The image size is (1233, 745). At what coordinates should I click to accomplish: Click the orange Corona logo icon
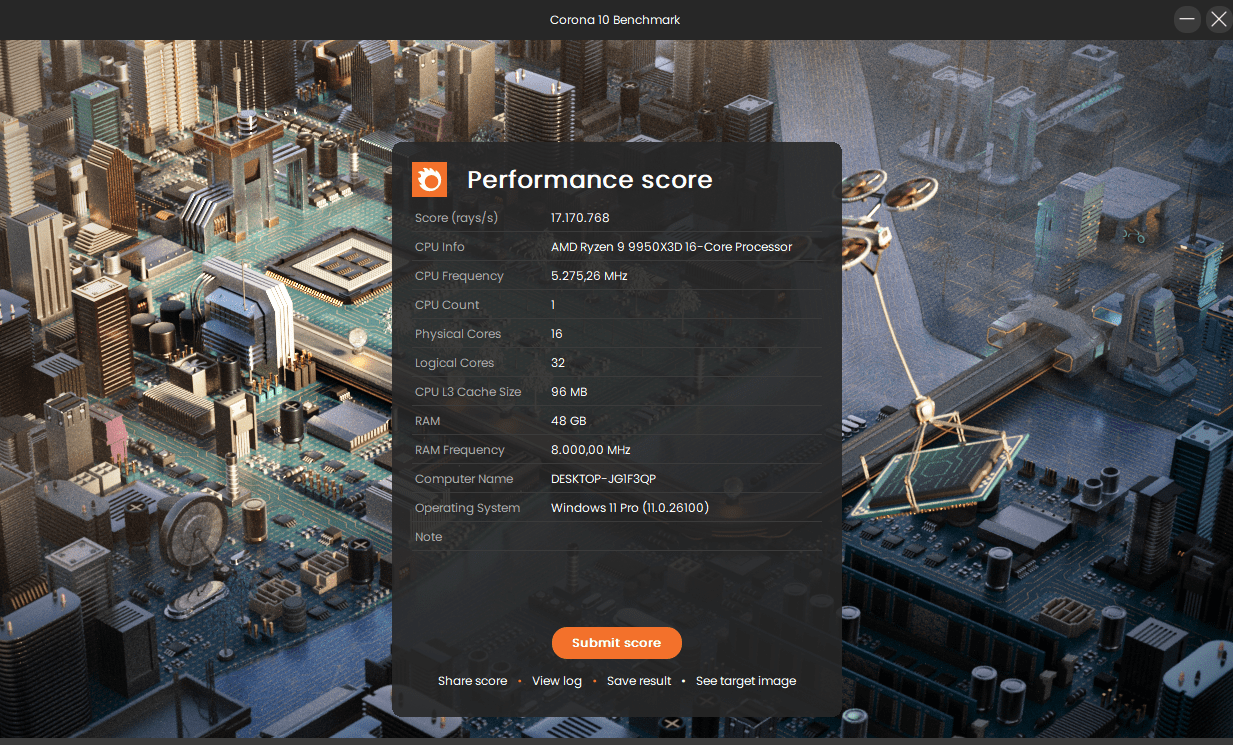coord(430,180)
